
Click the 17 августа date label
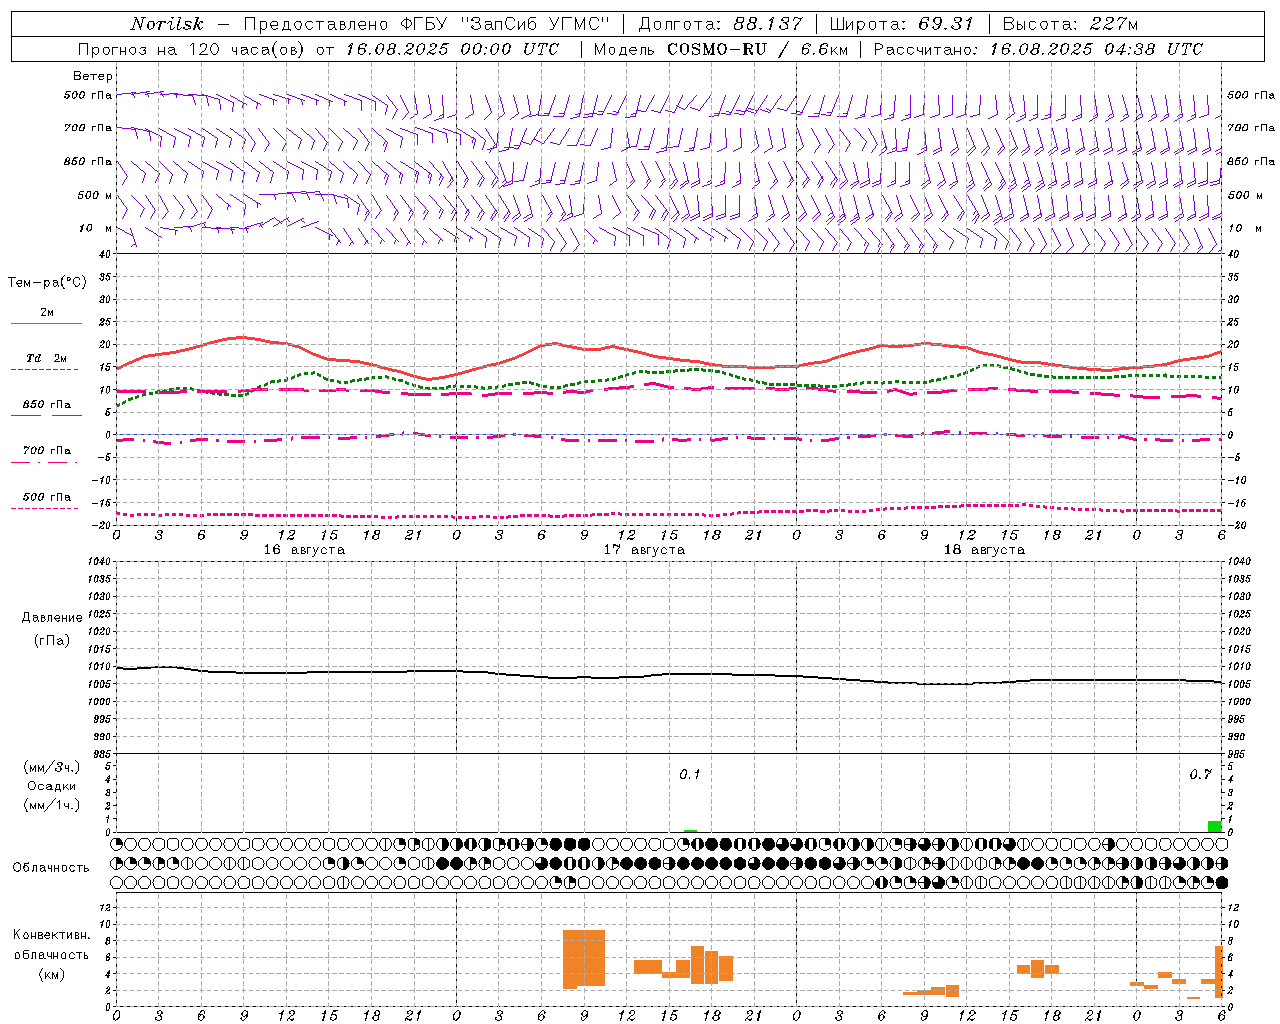[x=644, y=550]
